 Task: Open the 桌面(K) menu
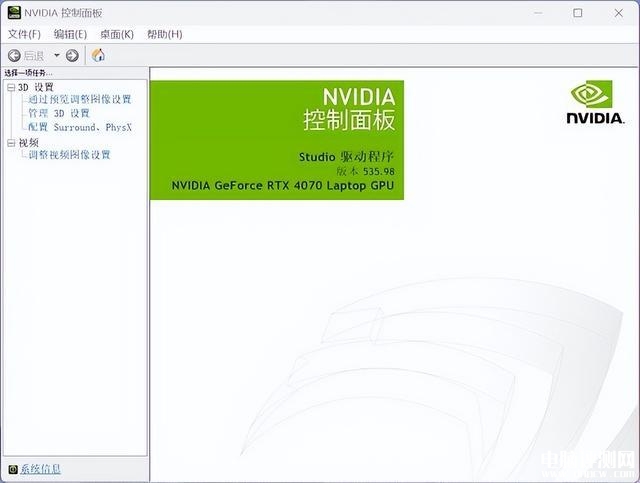click(x=117, y=34)
